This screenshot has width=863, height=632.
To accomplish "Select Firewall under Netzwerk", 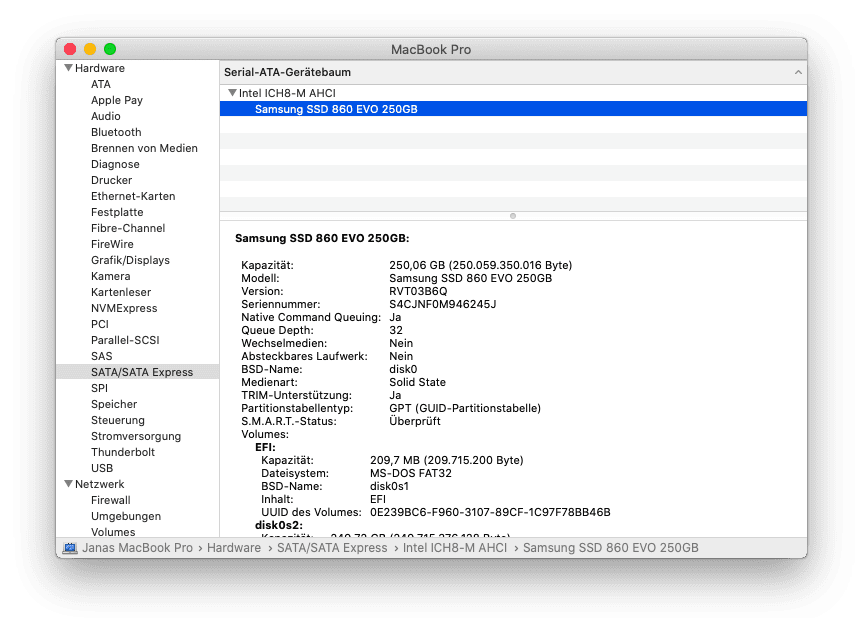I will coord(111,500).
